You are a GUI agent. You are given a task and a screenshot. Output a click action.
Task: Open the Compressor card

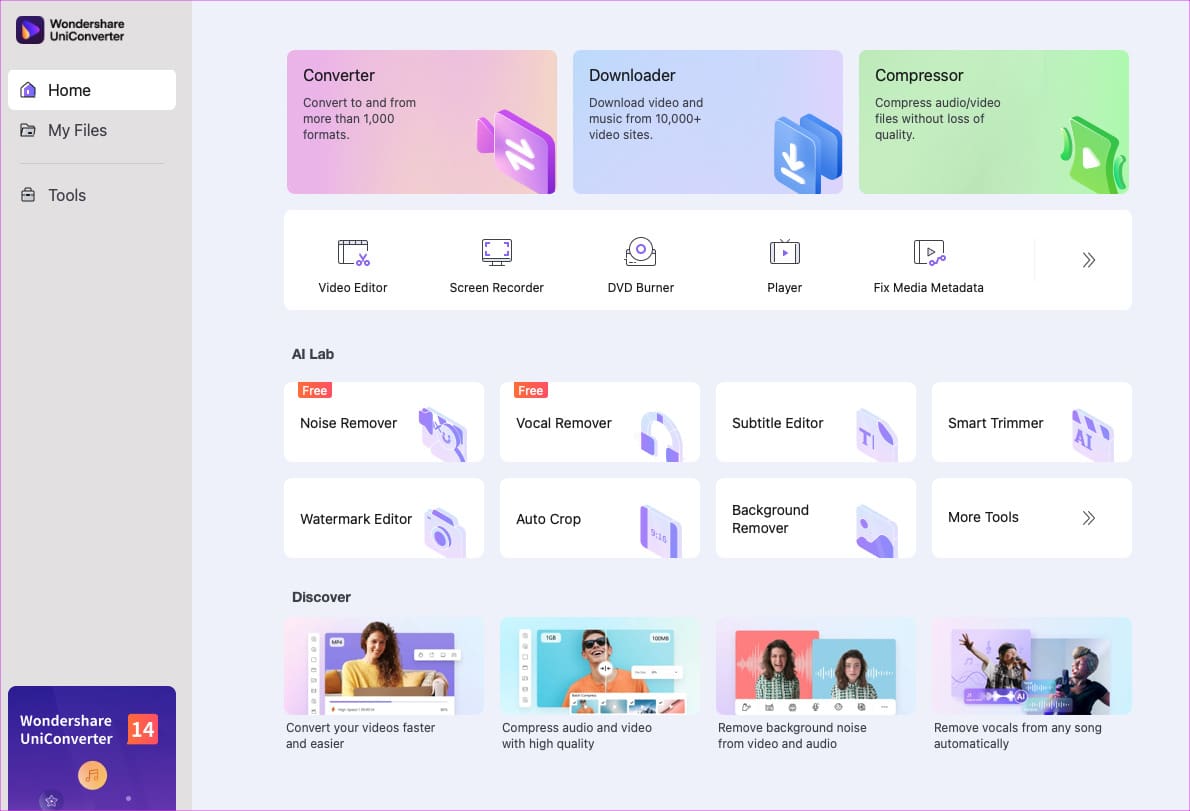click(993, 122)
